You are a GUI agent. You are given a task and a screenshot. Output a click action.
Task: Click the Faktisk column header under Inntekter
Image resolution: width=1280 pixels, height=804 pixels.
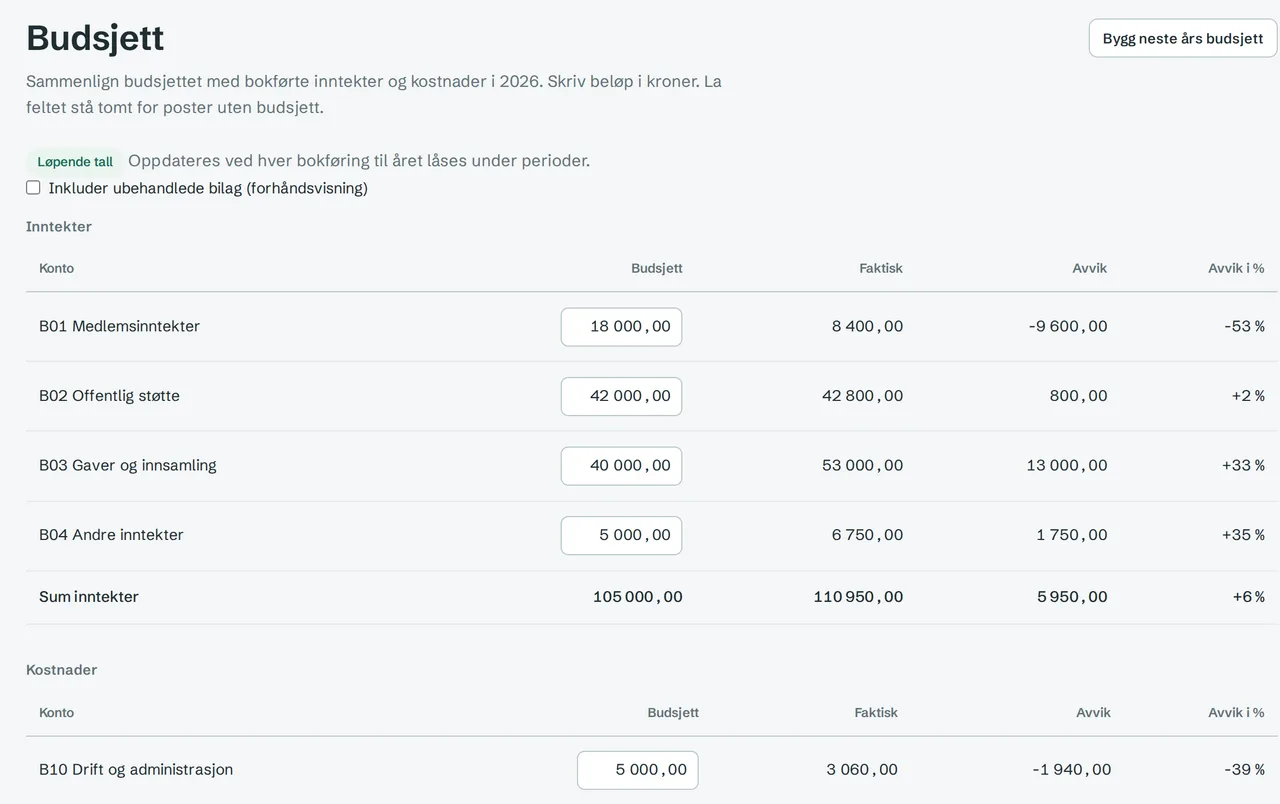[x=881, y=268]
